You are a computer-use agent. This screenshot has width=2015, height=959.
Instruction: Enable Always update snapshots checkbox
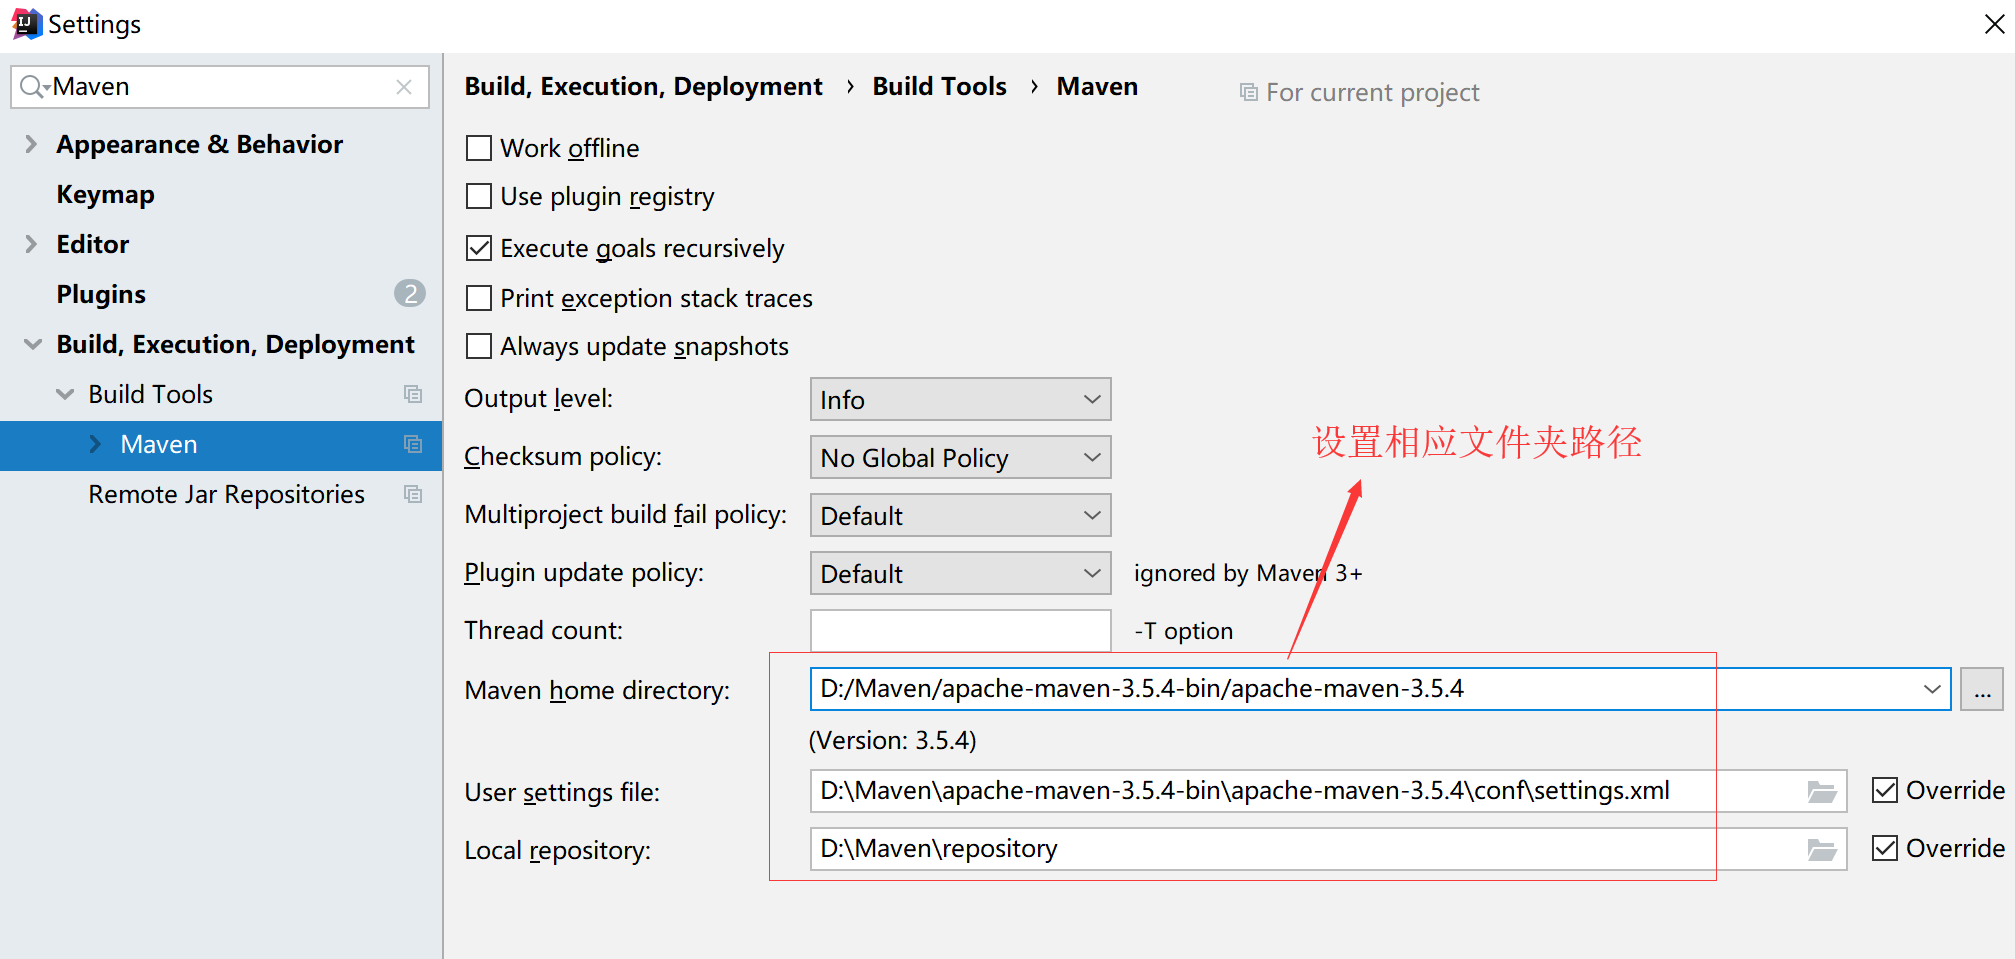(479, 346)
